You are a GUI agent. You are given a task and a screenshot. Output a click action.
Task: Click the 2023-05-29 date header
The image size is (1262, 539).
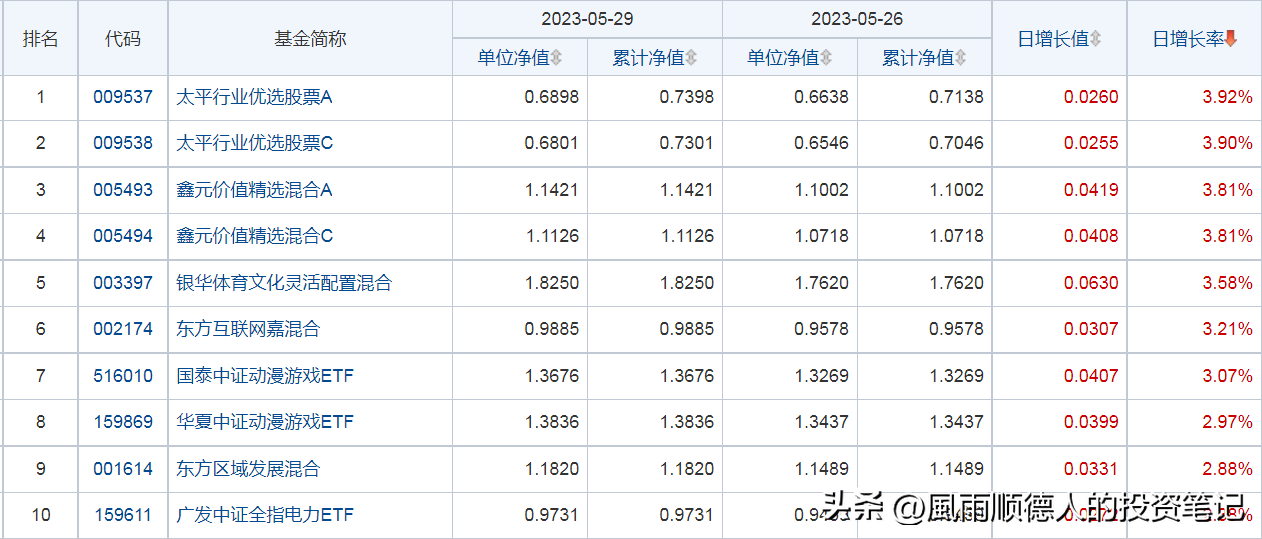[587, 19]
